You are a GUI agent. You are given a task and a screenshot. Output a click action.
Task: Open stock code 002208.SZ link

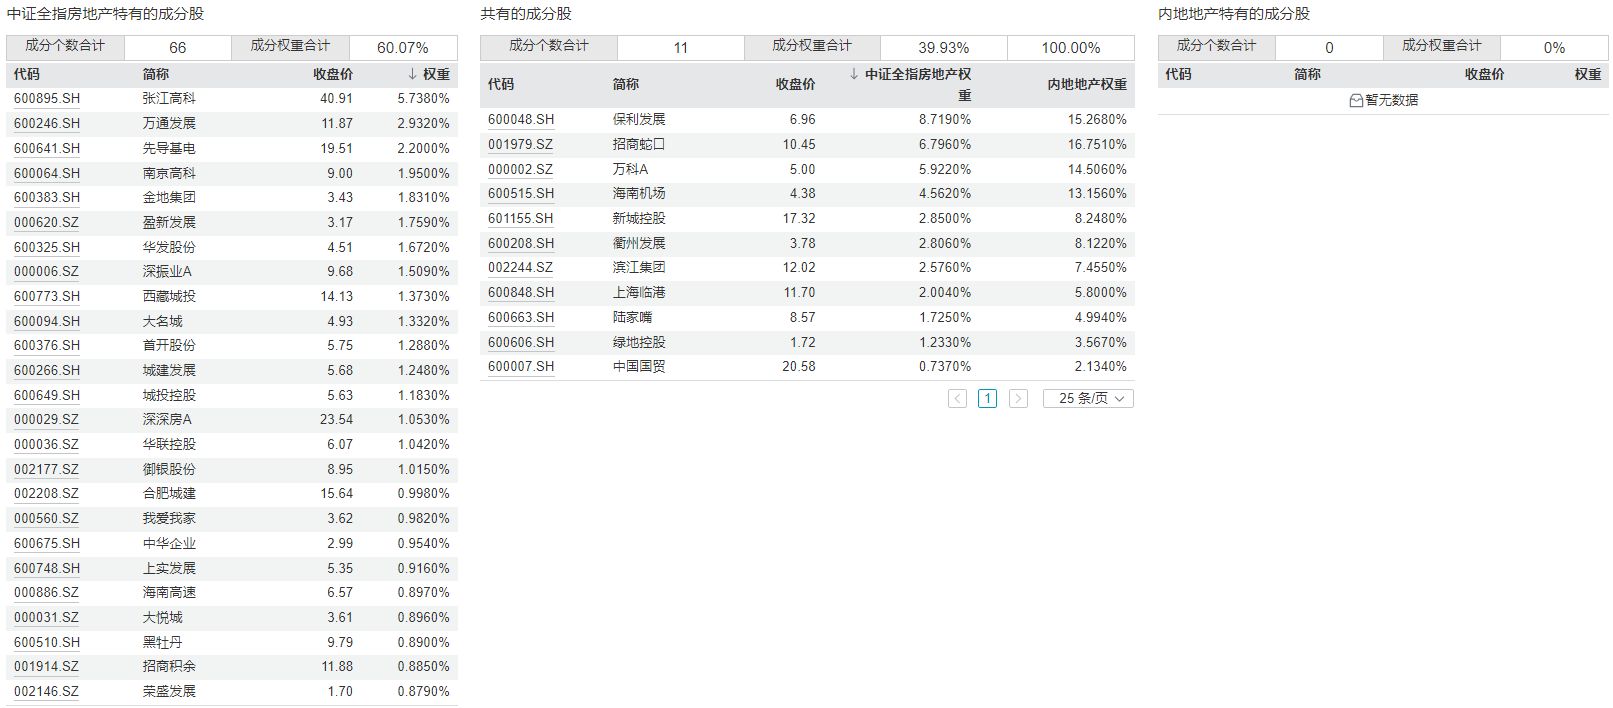pos(46,493)
